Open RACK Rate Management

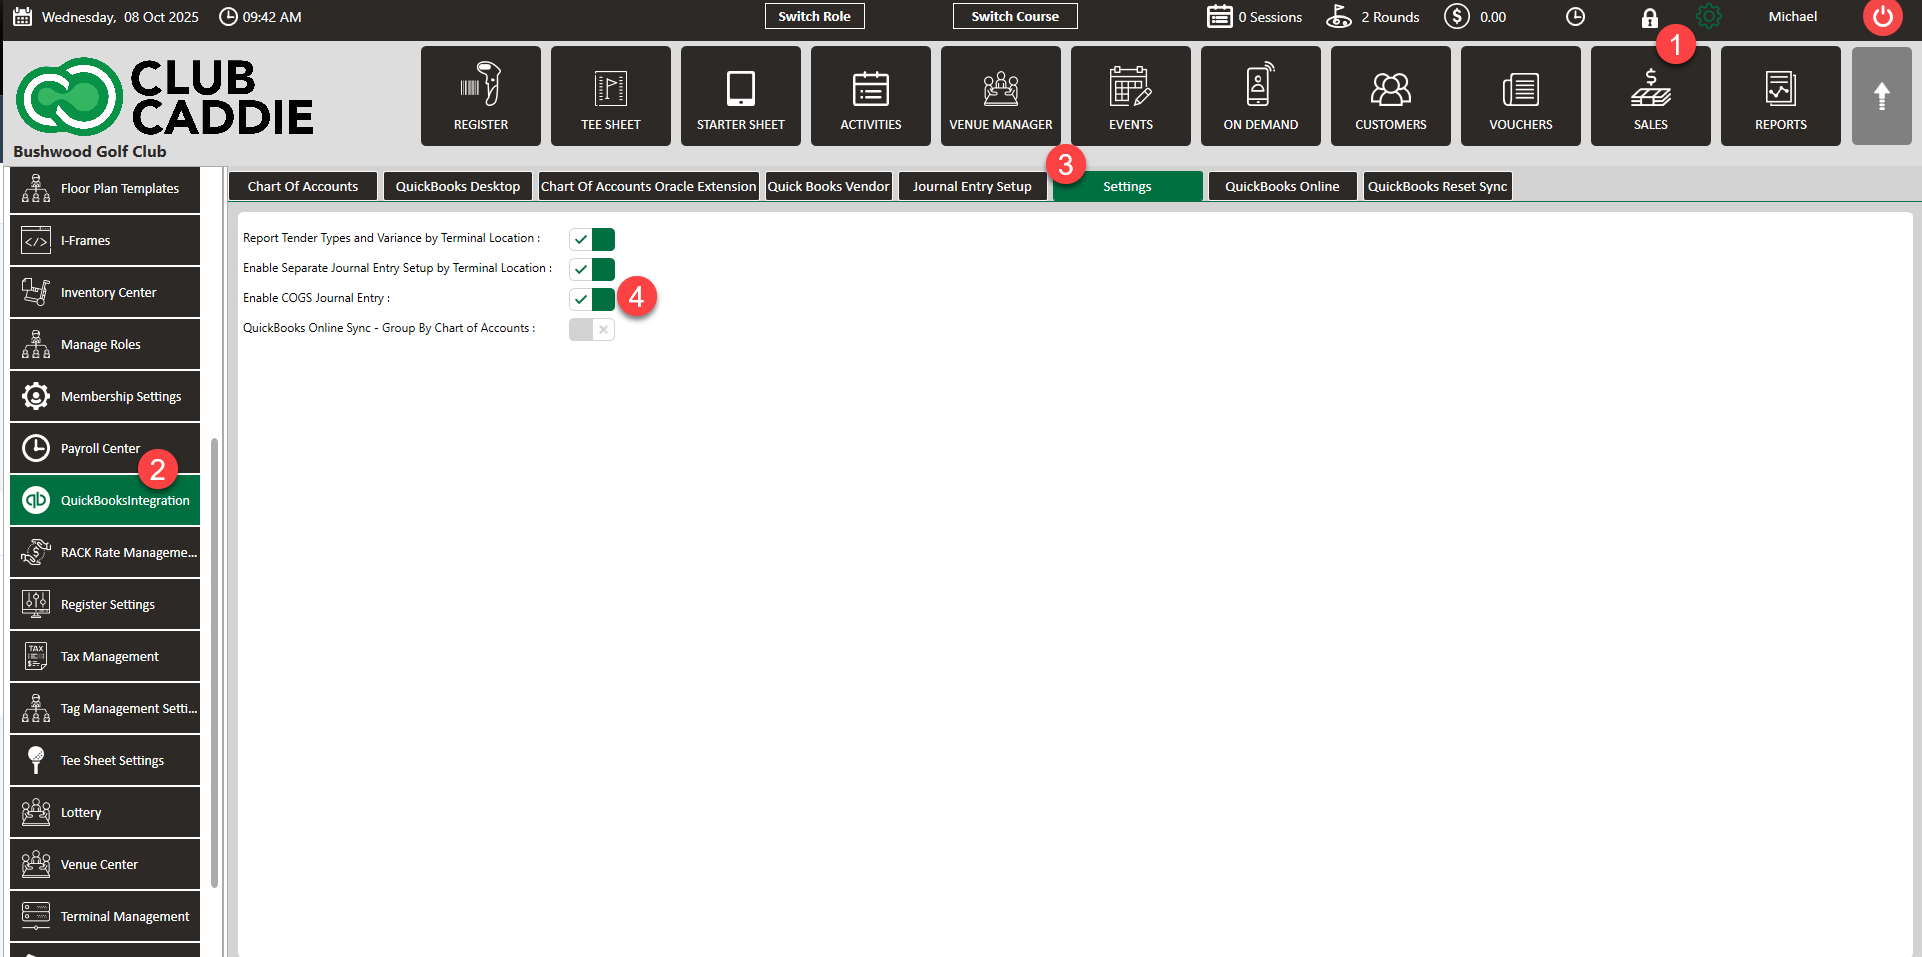(x=105, y=552)
